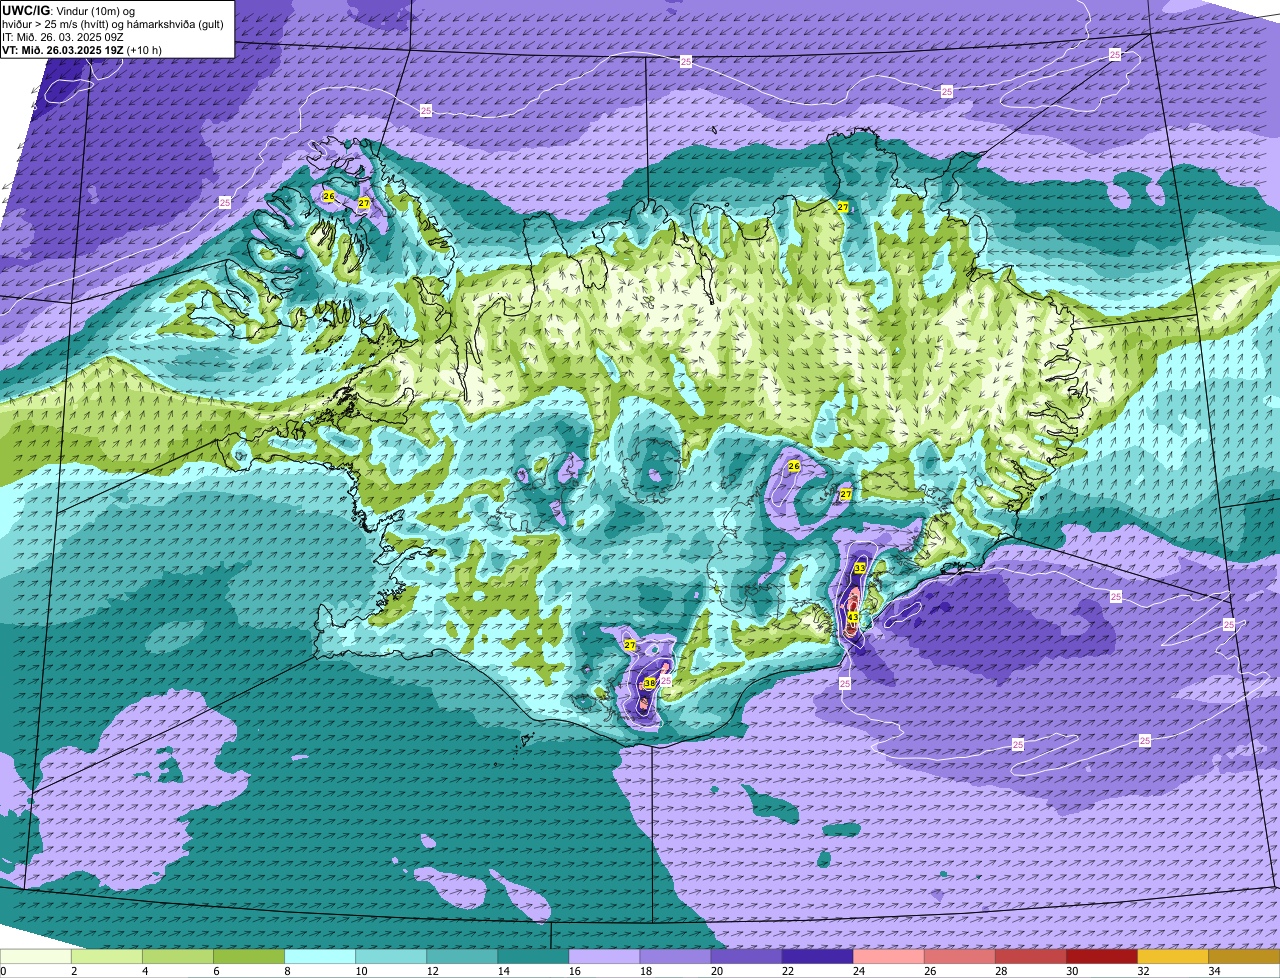Viewport: 1280px width, 978px height.
Task: Select the ochre legend swatch above 34 m/s
Action: pyautogui.click(x=1244, y=956)
